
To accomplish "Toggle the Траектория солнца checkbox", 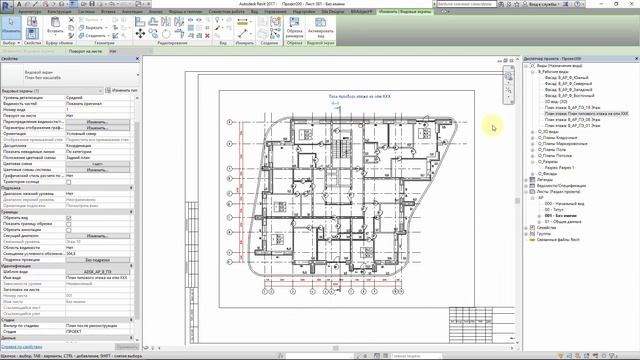I will [69, 182].
